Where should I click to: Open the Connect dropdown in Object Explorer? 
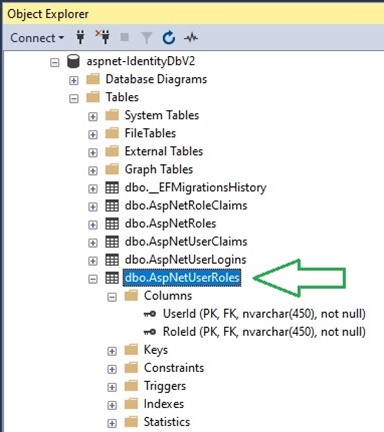coord(37,38)
